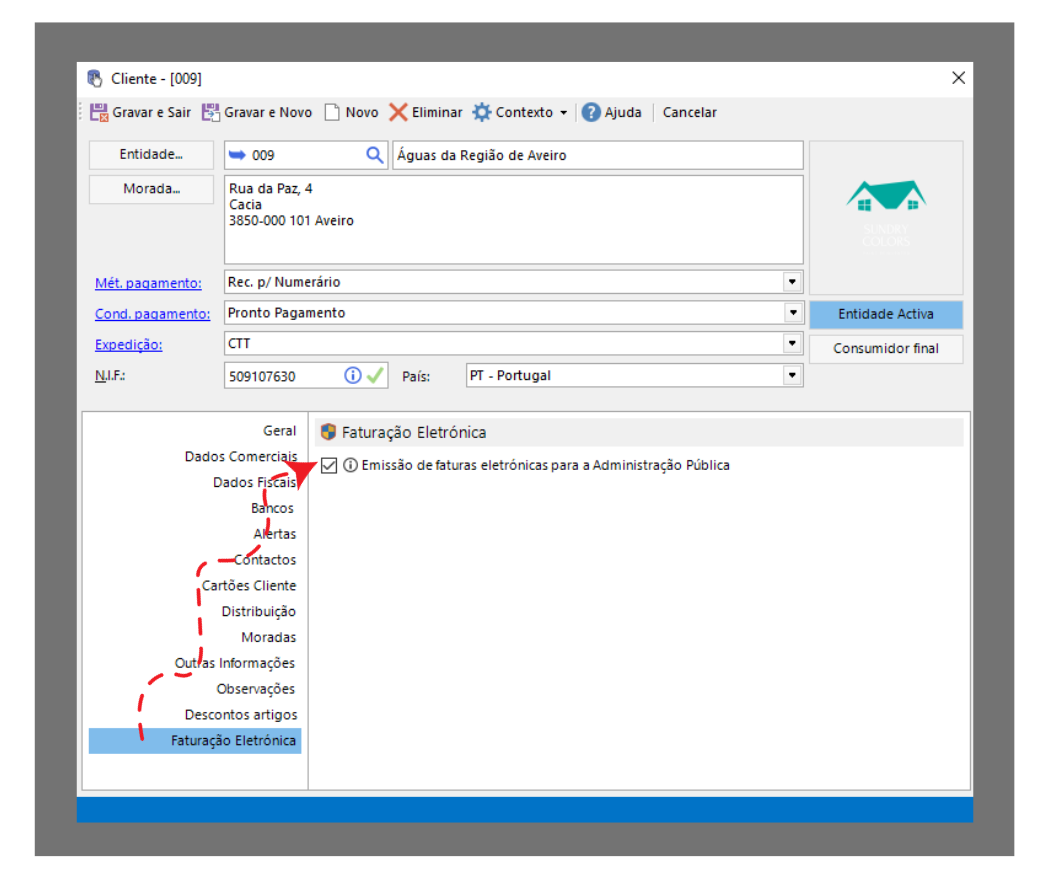Select the Observações section

click(255, 689)
